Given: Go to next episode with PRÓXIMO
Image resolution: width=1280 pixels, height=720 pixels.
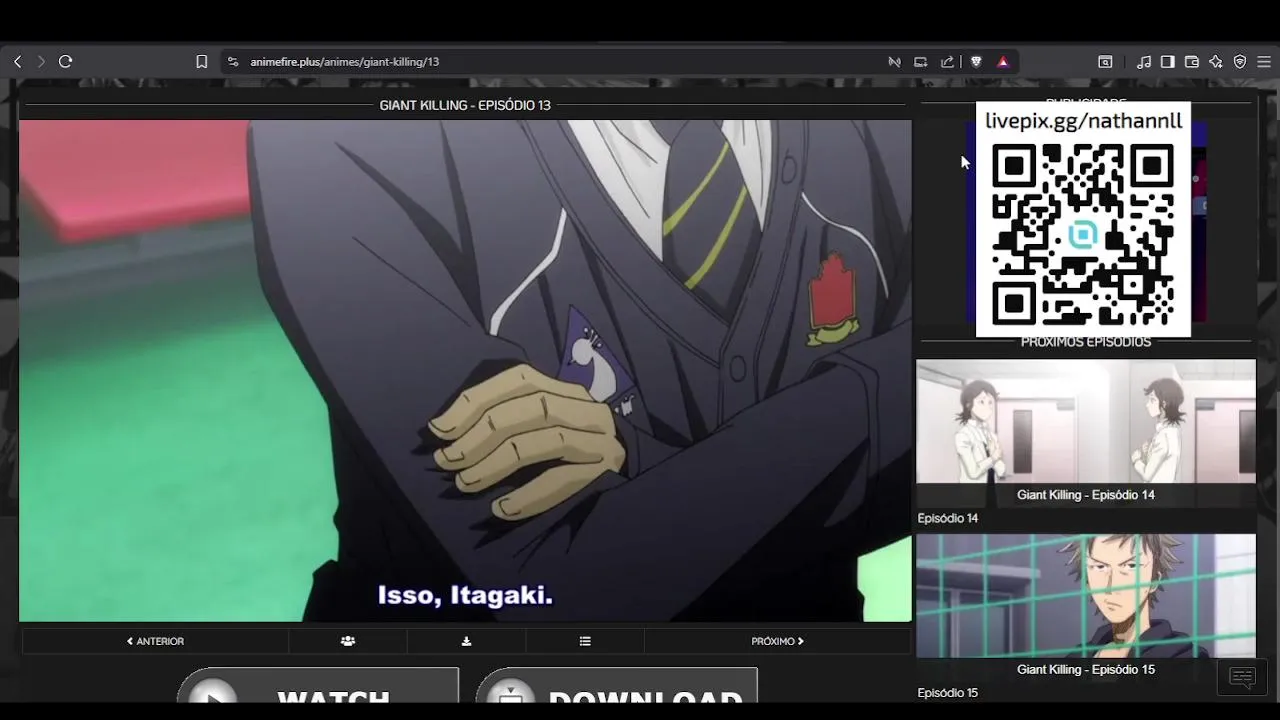Looking at the screenshot, I should (x=777, y=641).
